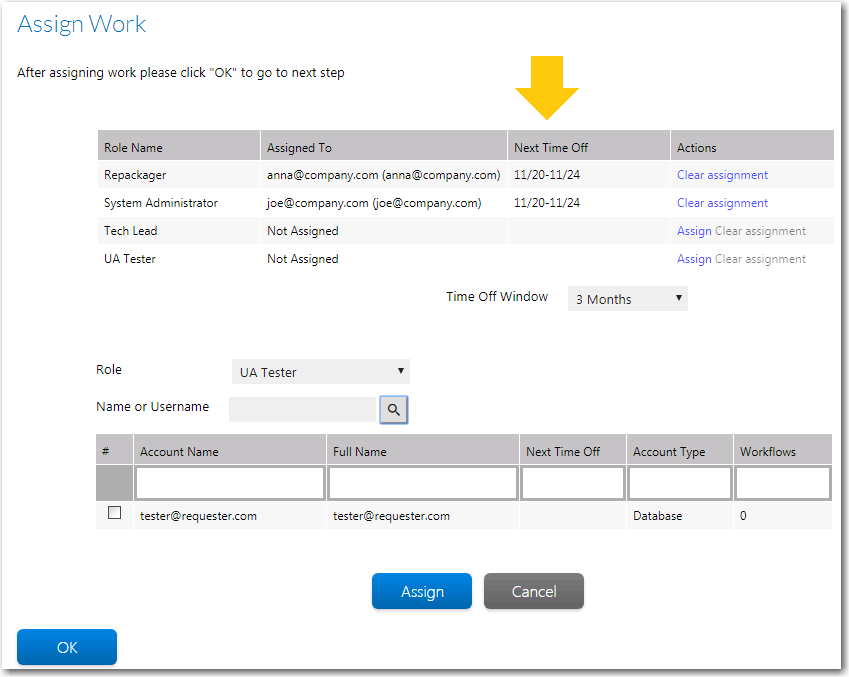
Task: Click the Workflows filter box
Action: [x=782, y=483]
